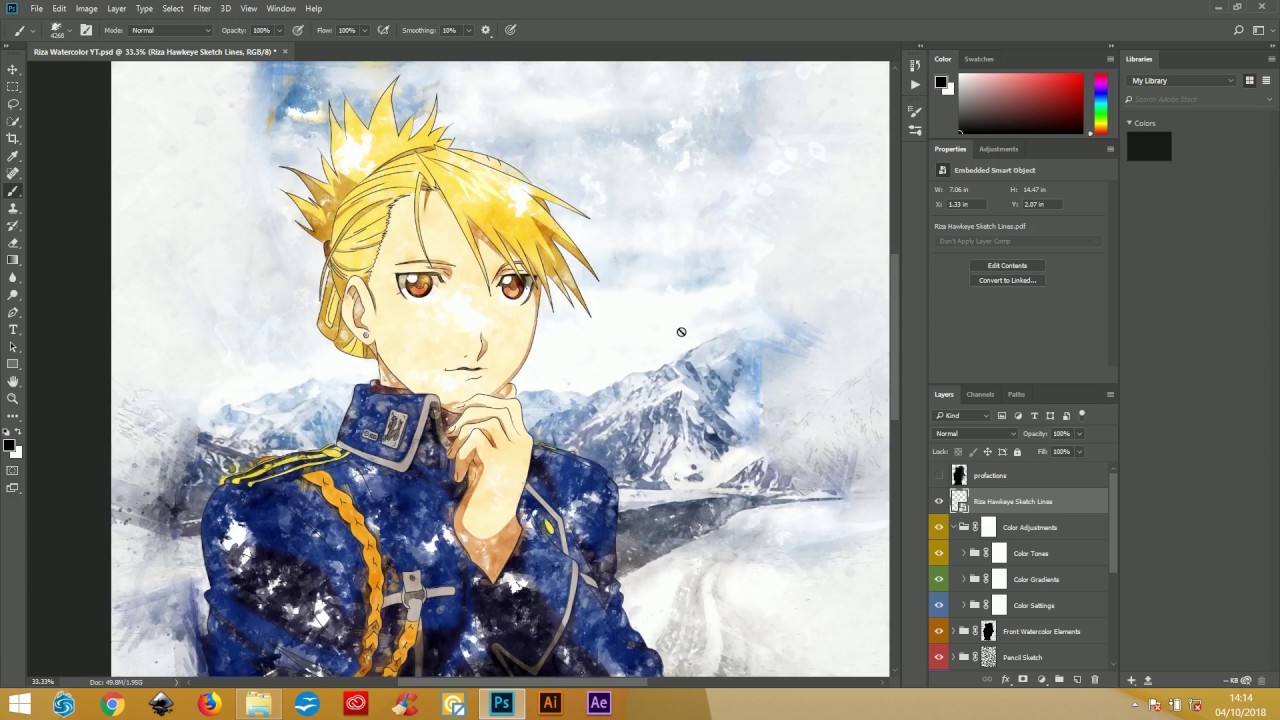1280x720 pixels.
Task: Select the Brush tool in toolbar
Action: tap(13, 190)
